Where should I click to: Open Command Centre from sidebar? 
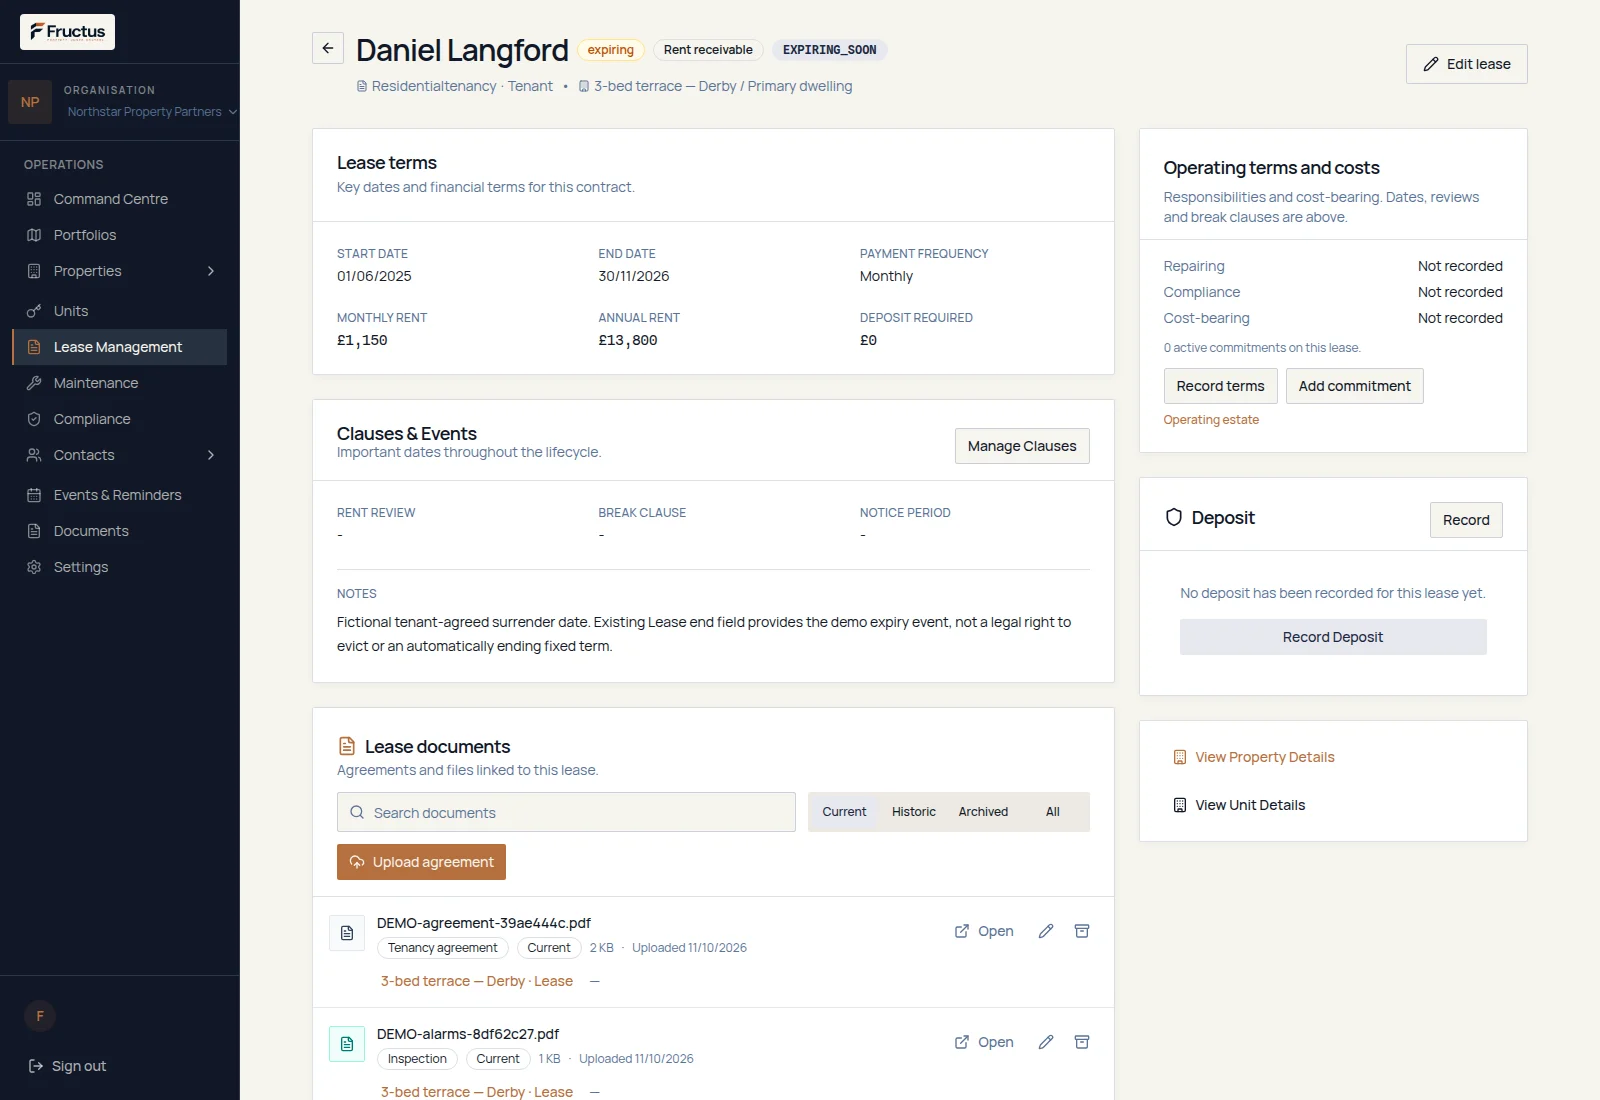point(119,199)
